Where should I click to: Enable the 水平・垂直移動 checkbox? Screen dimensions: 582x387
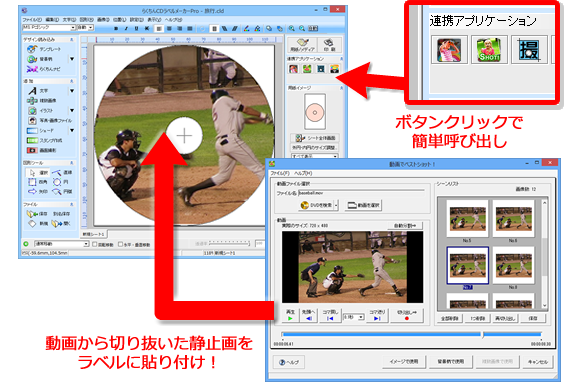pos(120,244)
